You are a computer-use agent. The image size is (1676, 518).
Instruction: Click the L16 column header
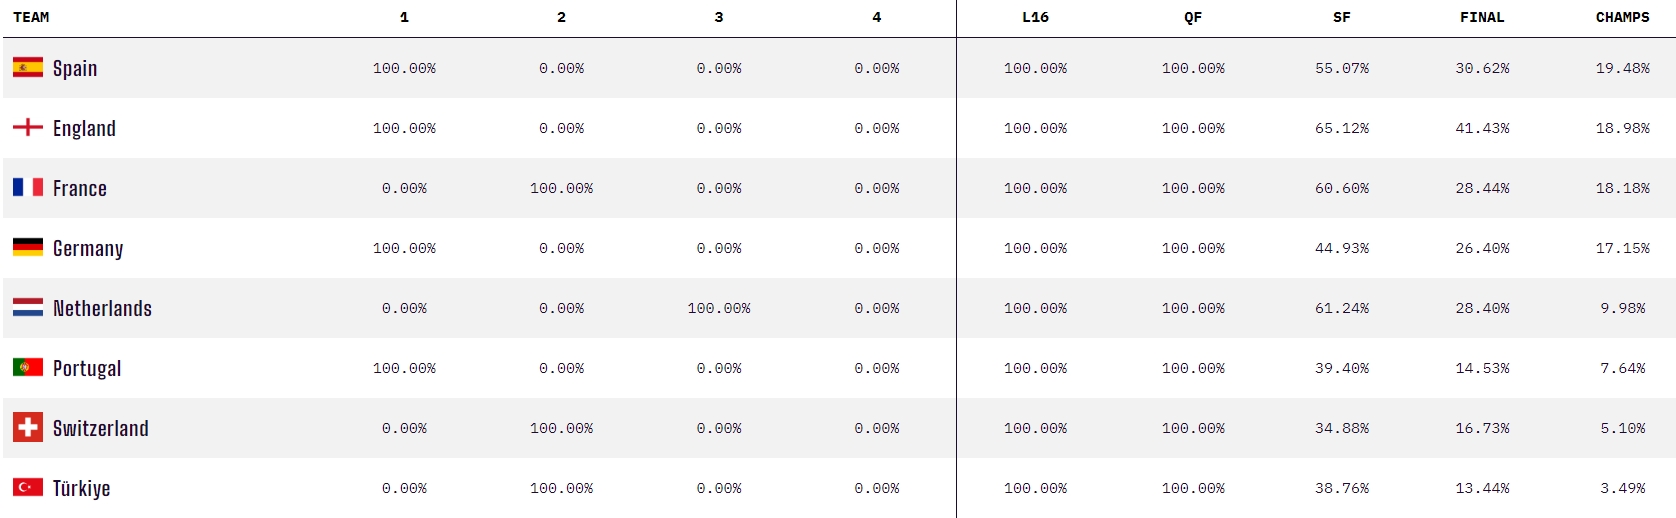(1035, 17)
